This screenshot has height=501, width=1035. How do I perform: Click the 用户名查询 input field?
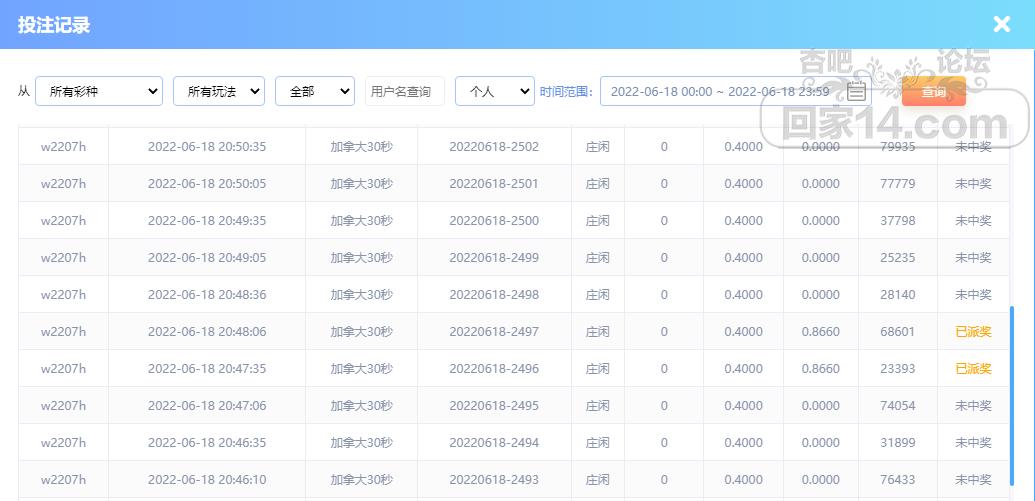pyautogui.click(x=404, y=91)
